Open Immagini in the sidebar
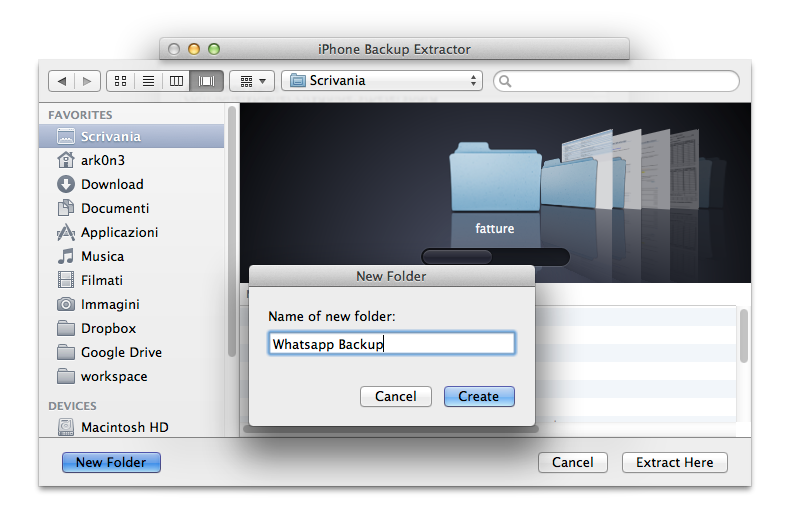 (132, 304)
